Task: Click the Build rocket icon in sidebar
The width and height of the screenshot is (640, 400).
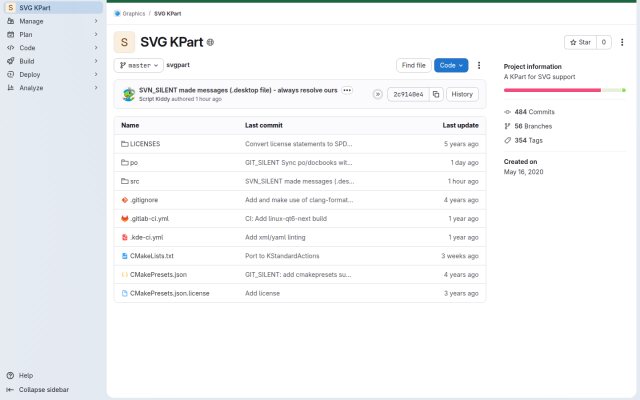Action: [11, 61]
